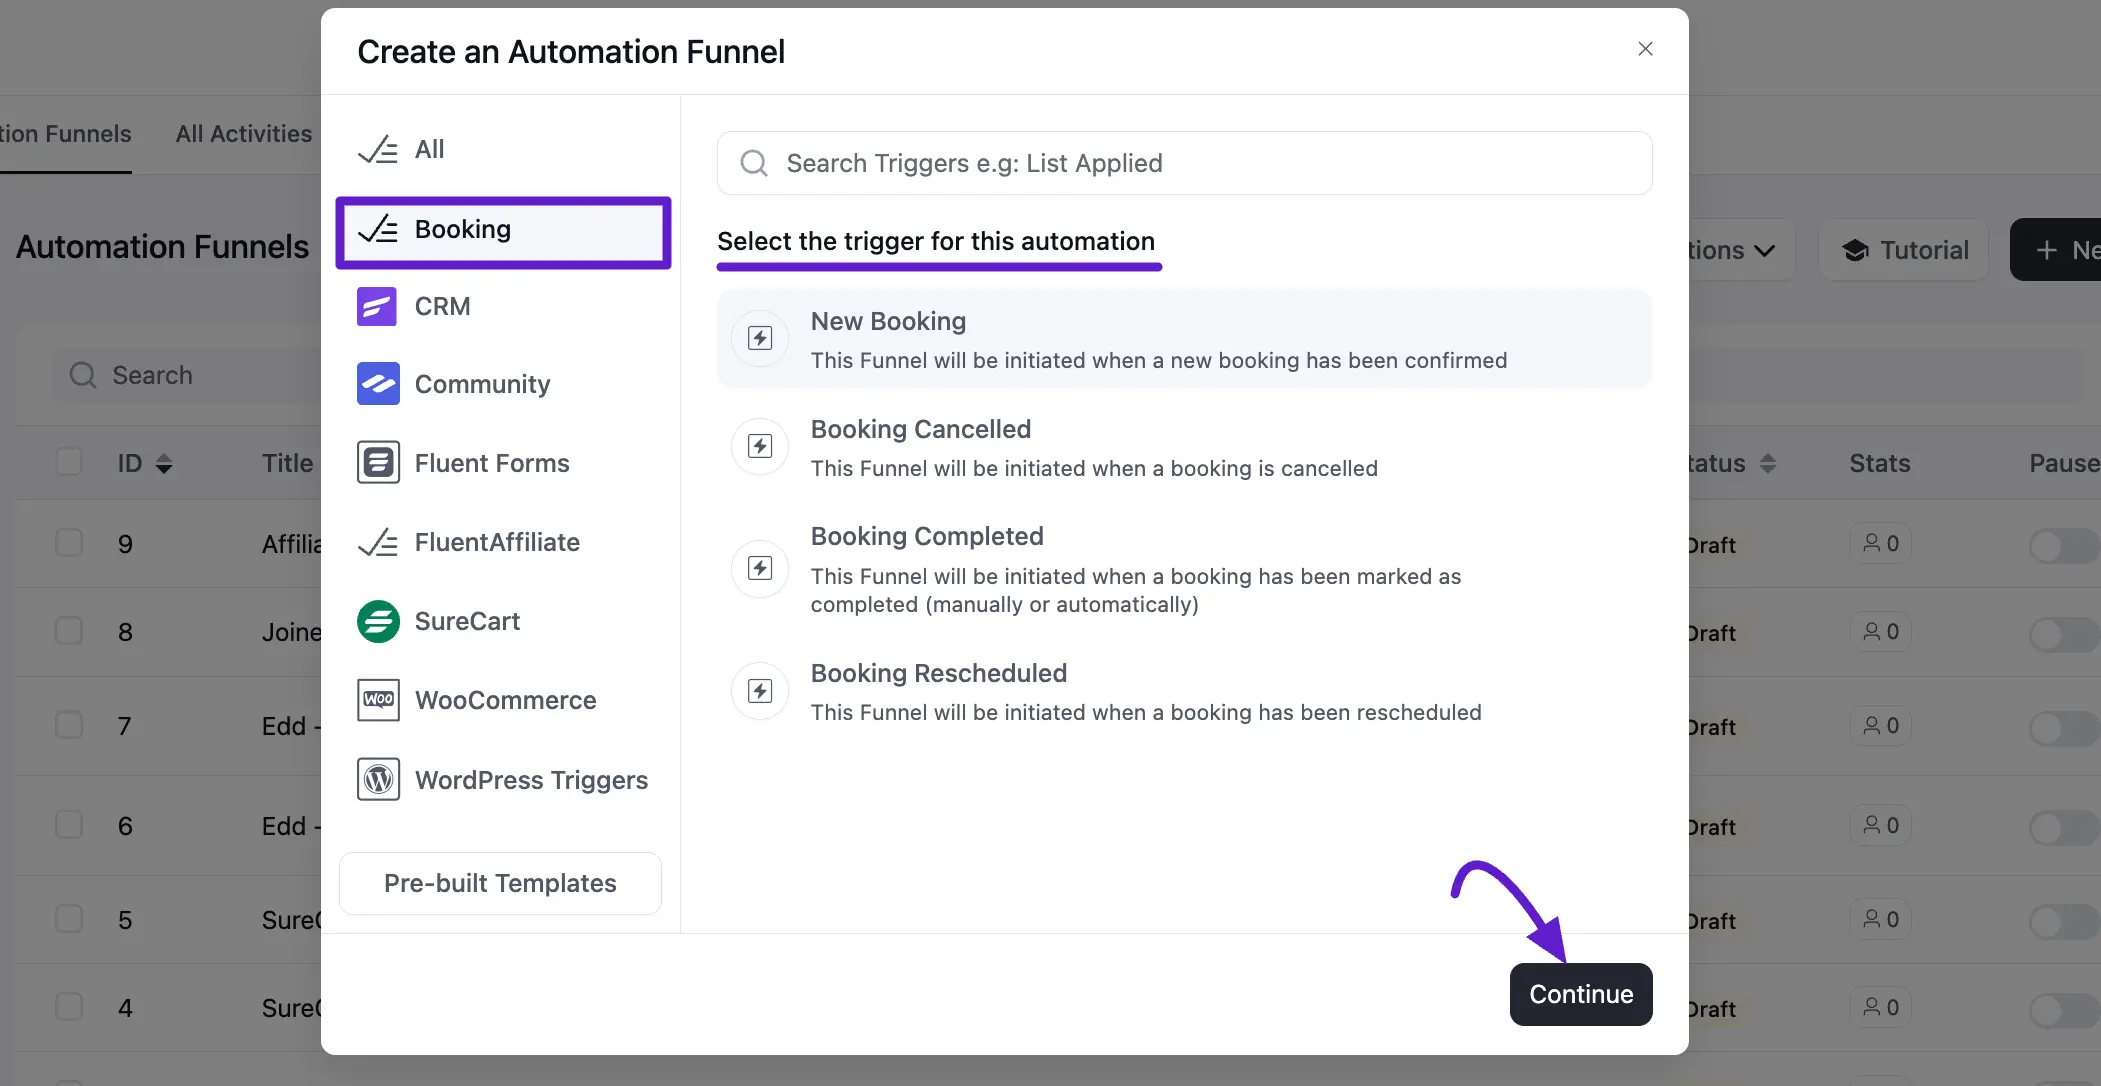Click the sort arrows next to ID column

tap(164, 463)
